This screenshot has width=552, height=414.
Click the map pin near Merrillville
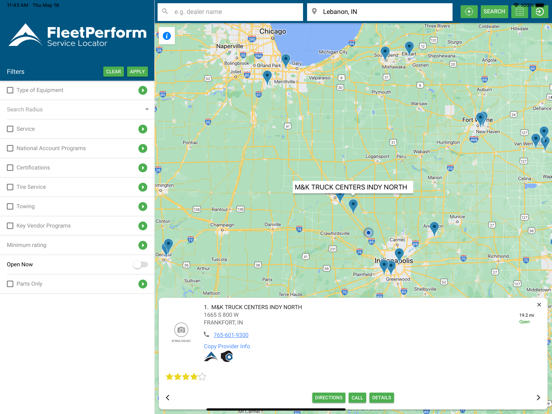[267, 77]
